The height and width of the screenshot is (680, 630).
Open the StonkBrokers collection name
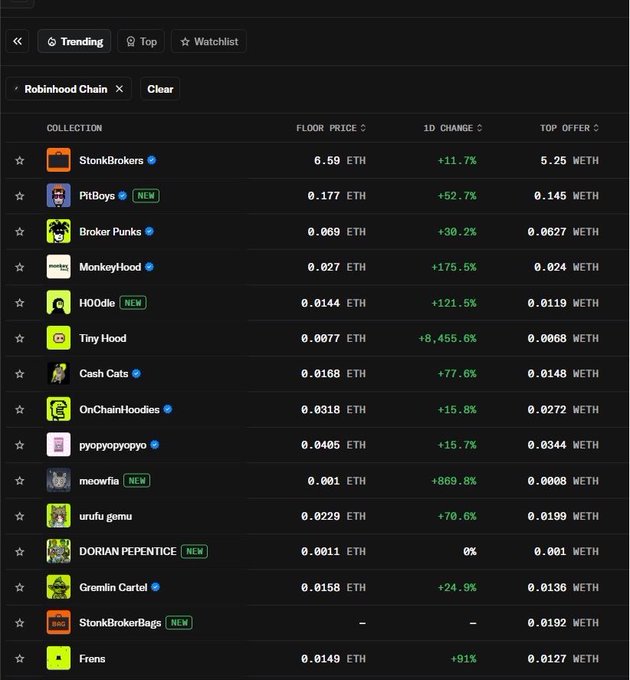click(x=111, y=160)
